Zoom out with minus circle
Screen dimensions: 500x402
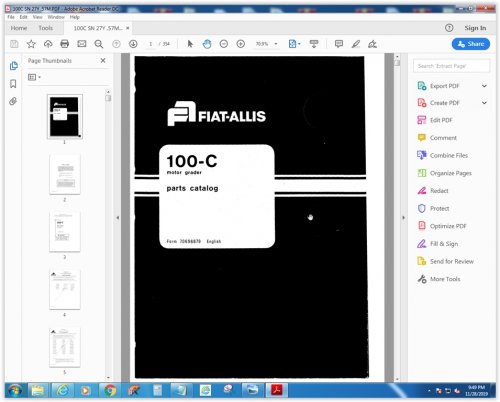[224, 44]
